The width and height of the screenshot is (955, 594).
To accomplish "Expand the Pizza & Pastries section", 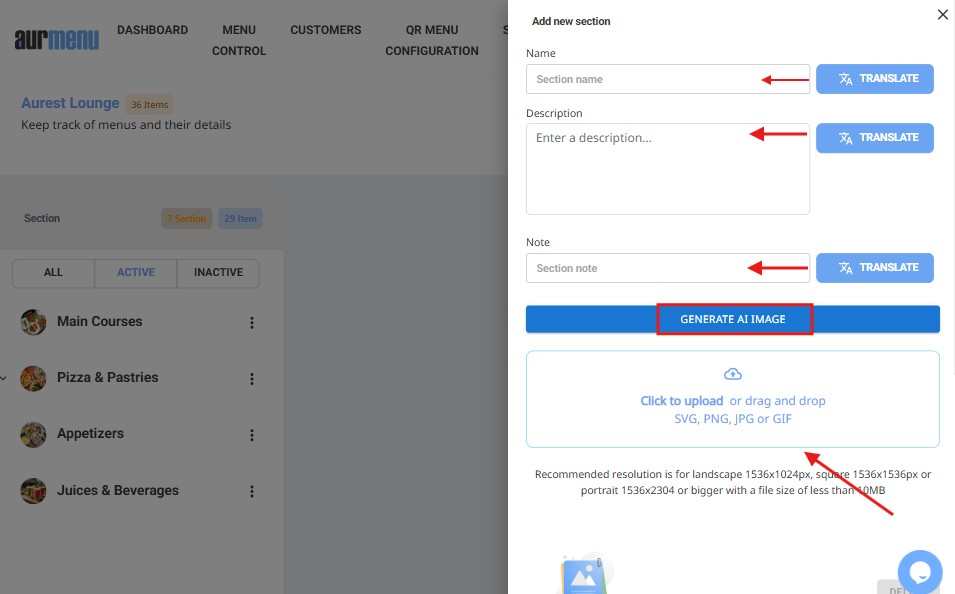I will 4,378.
